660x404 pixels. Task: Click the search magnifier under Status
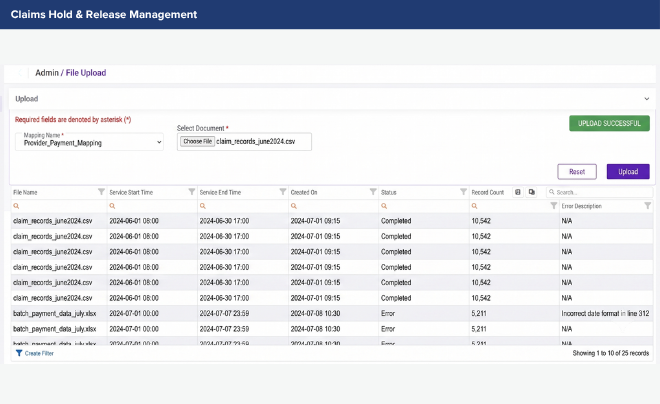(384, 206)
